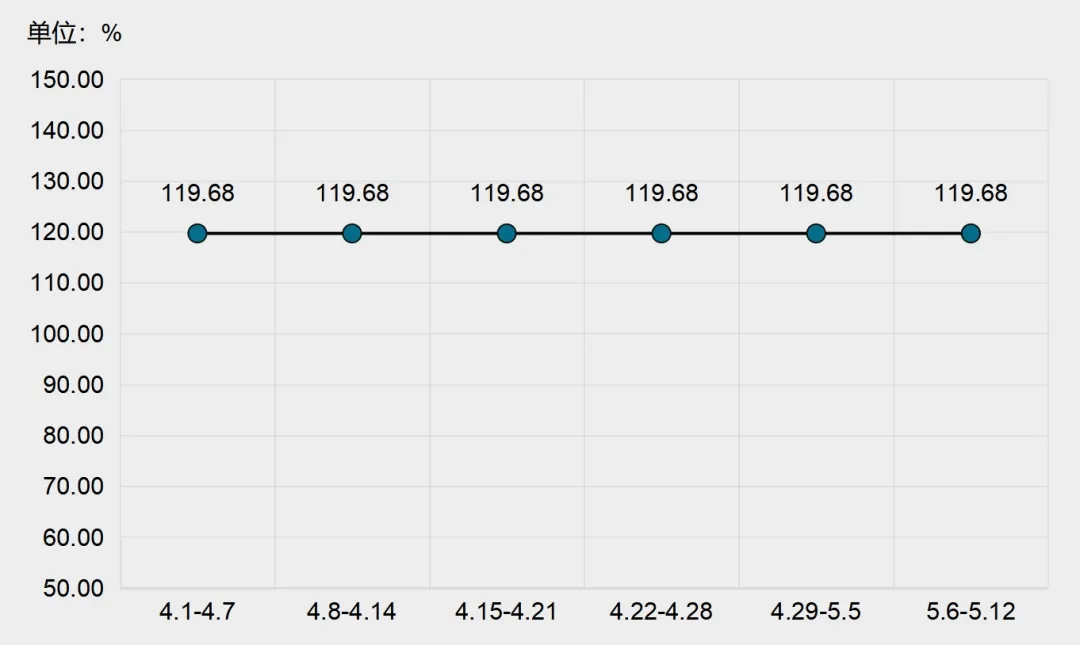
Task: Click the 100.00 y-axis label
Action: tap(73, 334)
